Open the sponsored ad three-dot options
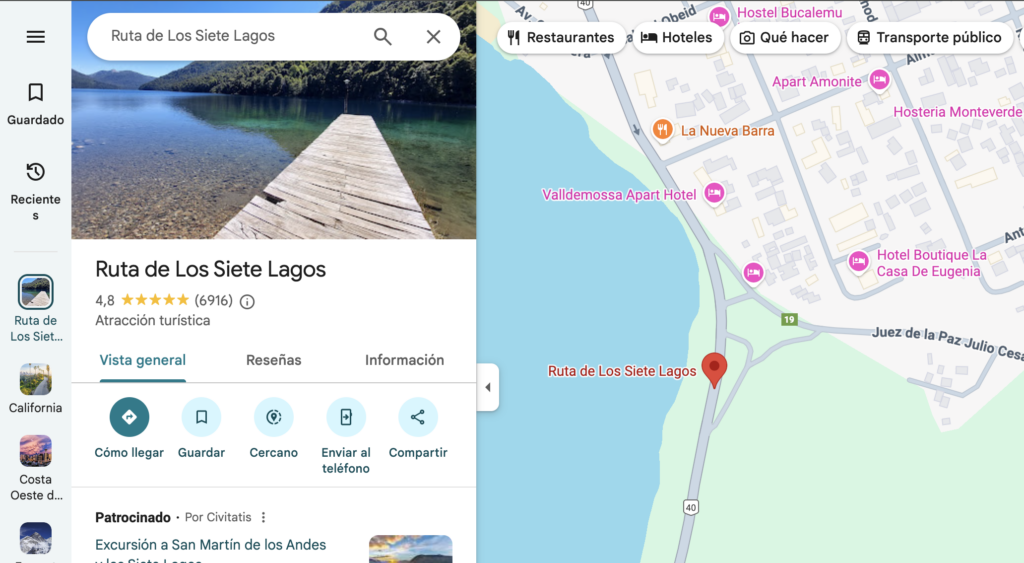The height and width of the screenshot is (563, 1024). click(263, 517)
